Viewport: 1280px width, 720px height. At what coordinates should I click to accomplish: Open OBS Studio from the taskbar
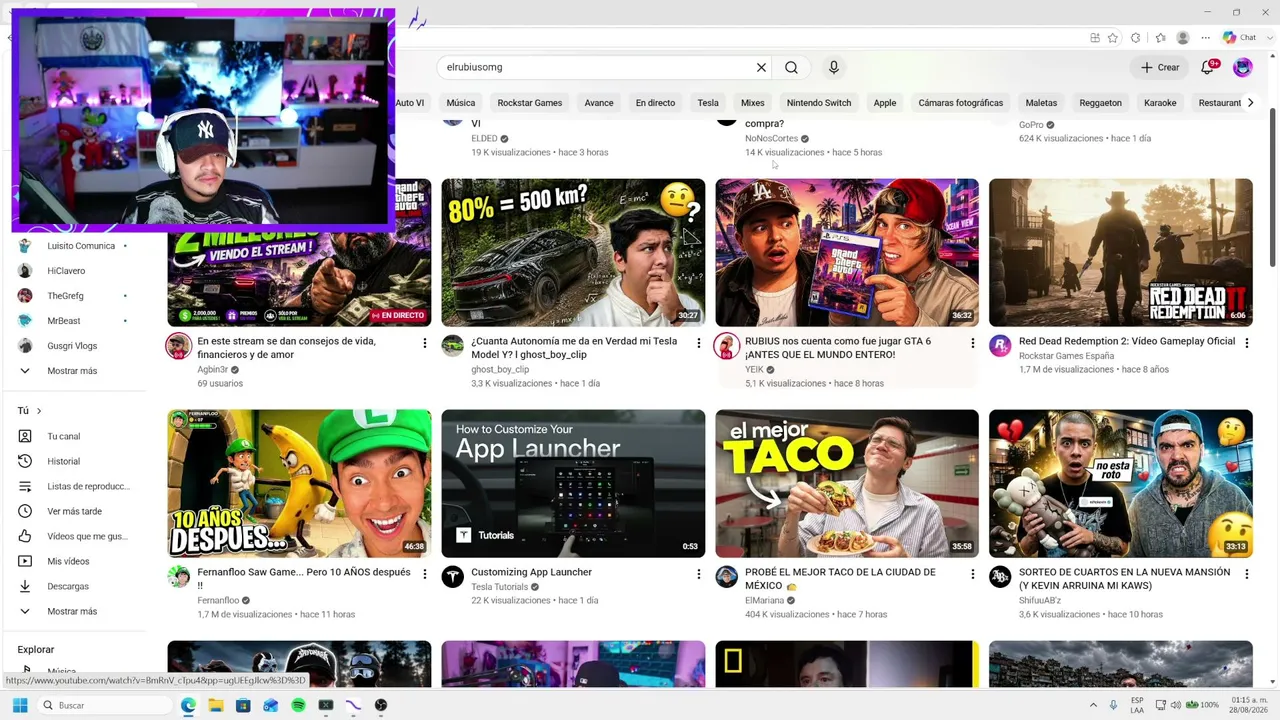[381, 705]
